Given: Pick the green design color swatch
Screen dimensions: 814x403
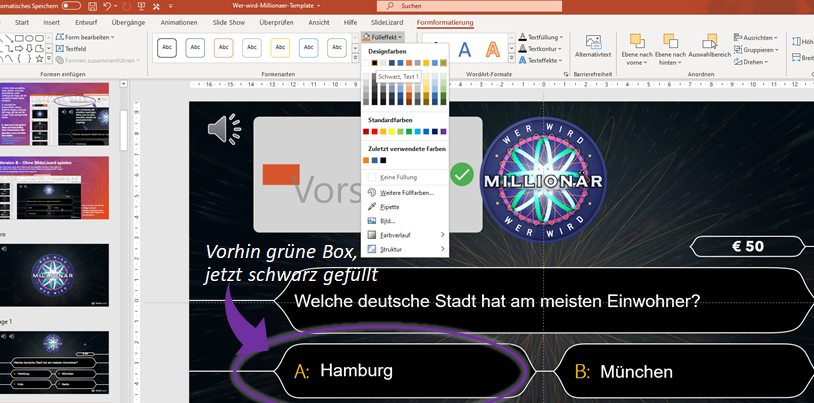Looking at the screenshot, I should (443, 63).
